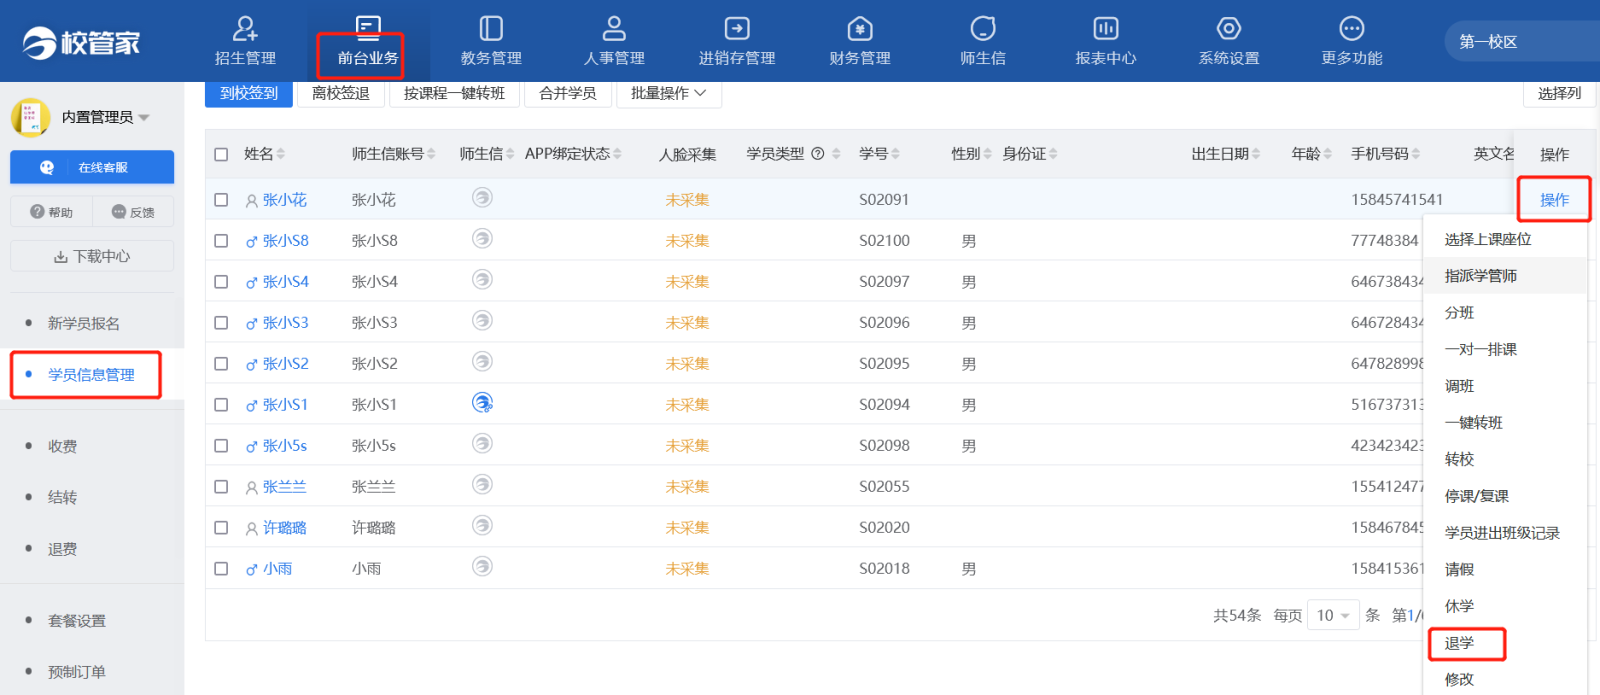Click 师生信 status icon for 张小花
1600x695 pixels.
pyautogui.click(x=482, y=198)
